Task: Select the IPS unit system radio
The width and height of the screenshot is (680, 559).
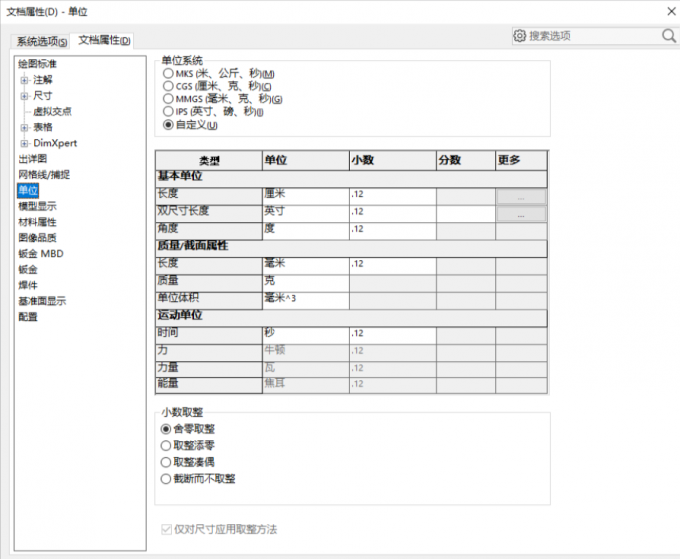Action: [x=168, y=111]
